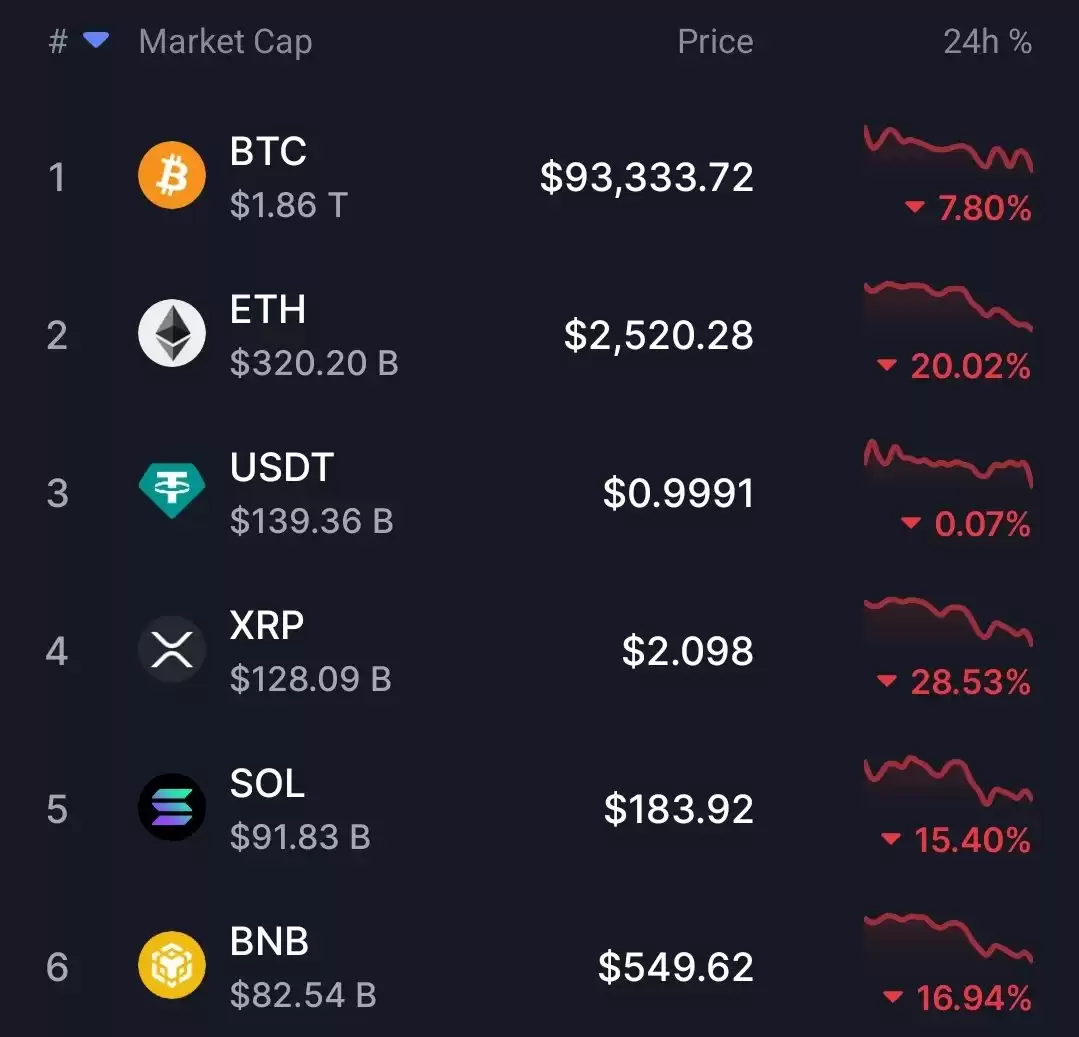Open the XRP coin logo
Screen dimensions: 1079x1037
tap(172, 649)
